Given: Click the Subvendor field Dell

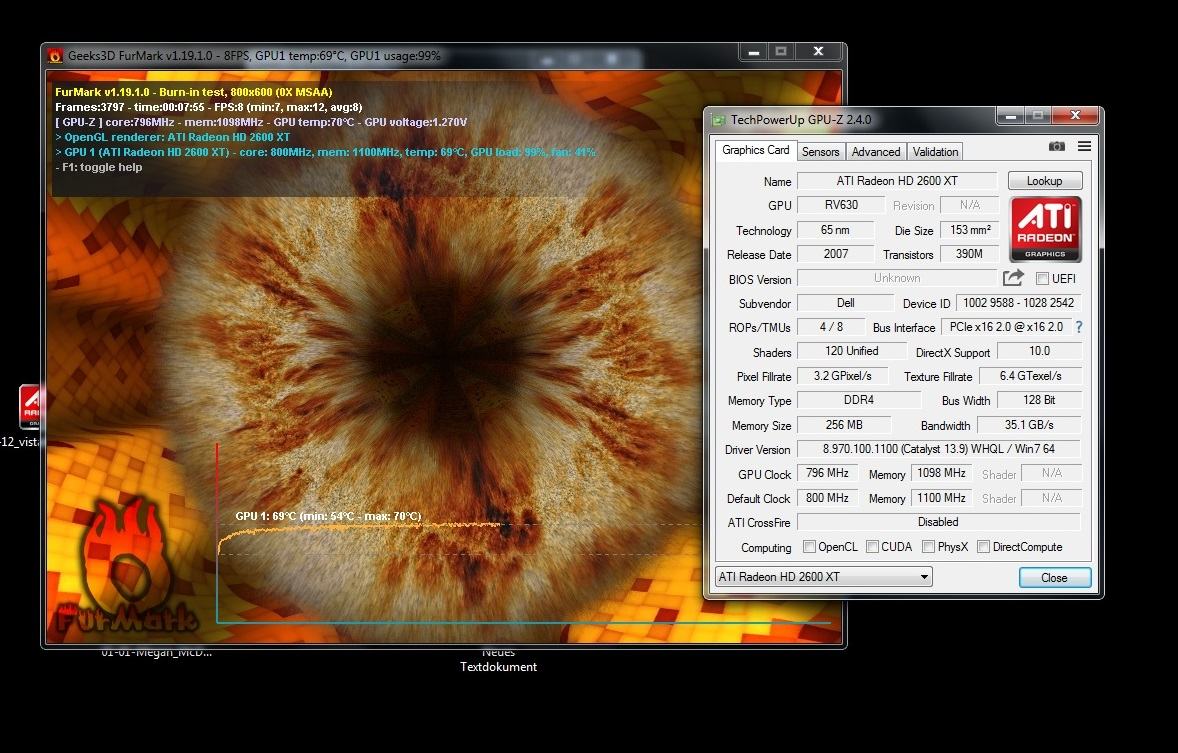Looking at the screenshot, I should [x=845, y=303].
